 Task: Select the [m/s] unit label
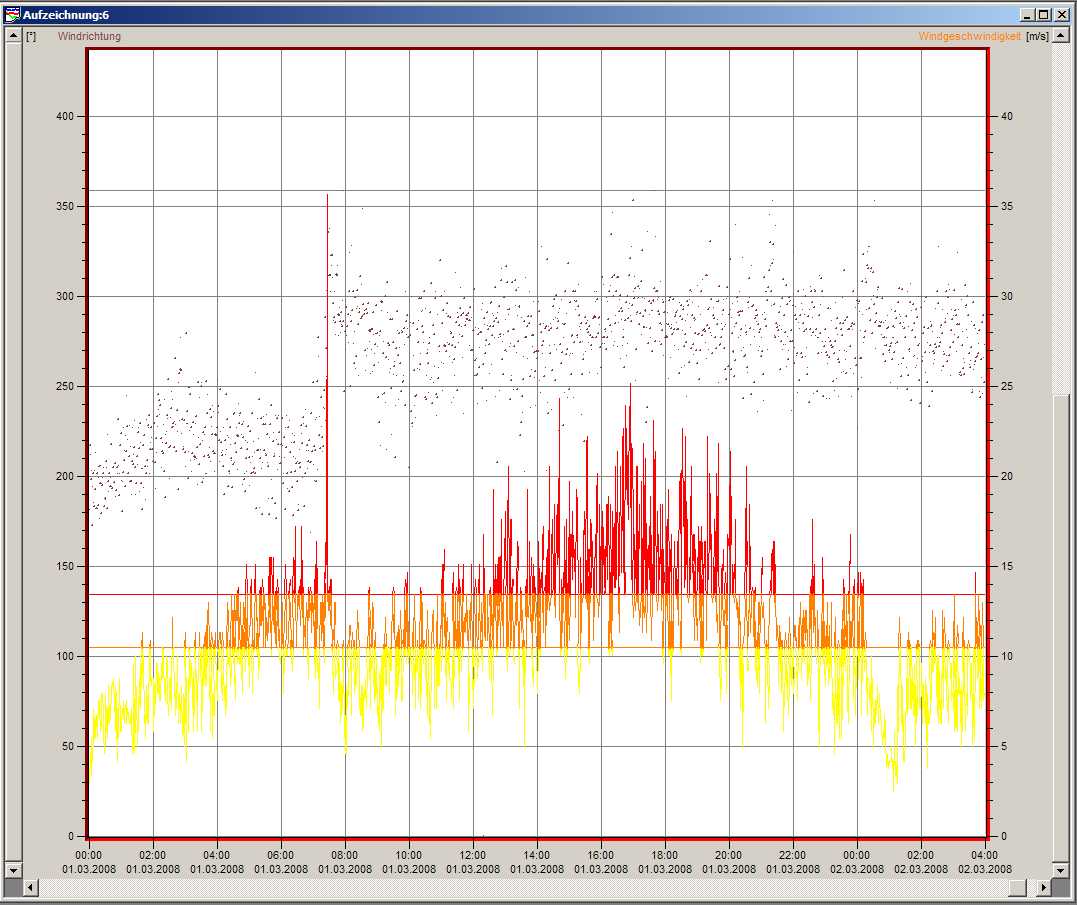(1037, 36)
